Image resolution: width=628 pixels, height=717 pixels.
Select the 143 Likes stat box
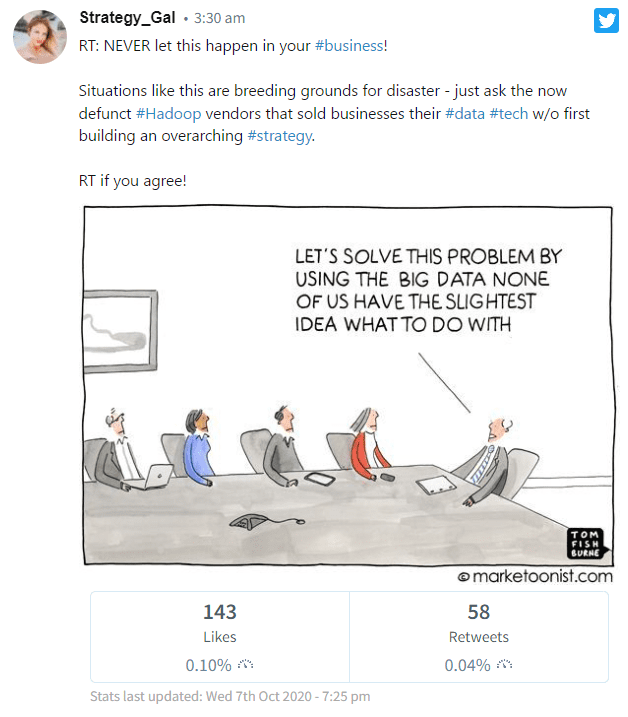tap(220, 637)
